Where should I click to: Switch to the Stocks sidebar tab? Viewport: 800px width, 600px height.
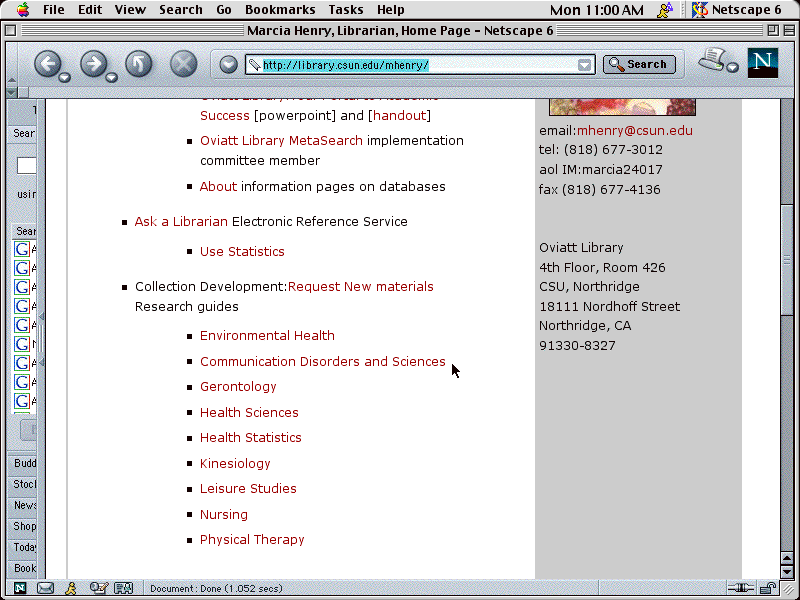[23, 484]
